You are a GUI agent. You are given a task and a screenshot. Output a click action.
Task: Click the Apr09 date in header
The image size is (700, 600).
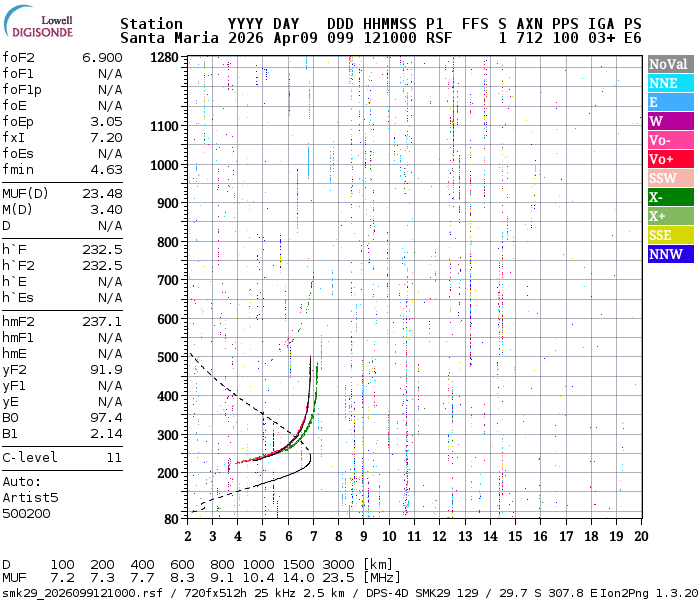296,38
